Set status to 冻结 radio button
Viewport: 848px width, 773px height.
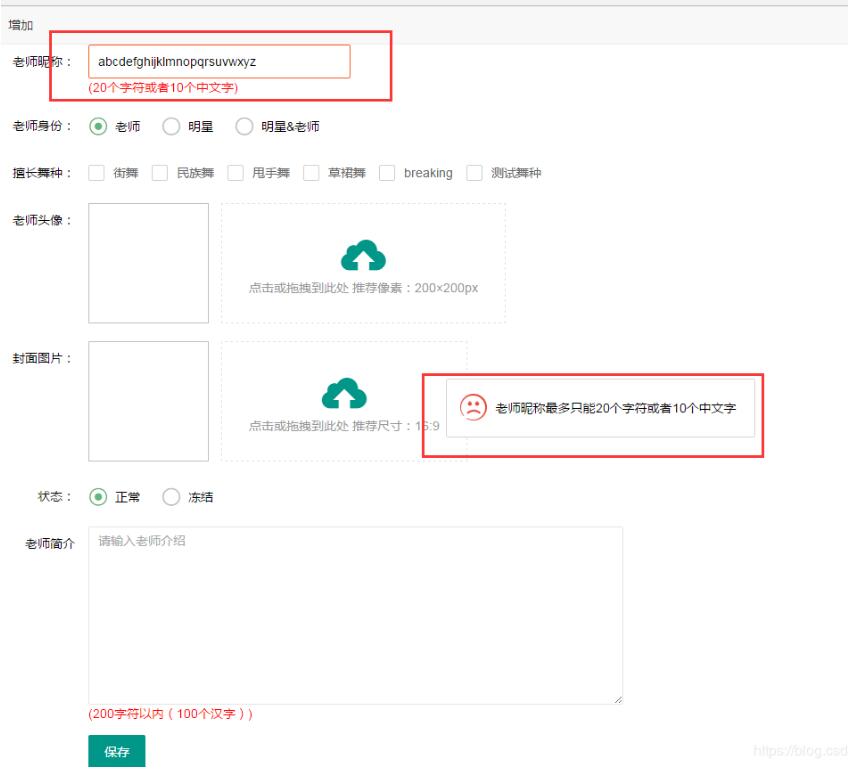pos(171,497)
